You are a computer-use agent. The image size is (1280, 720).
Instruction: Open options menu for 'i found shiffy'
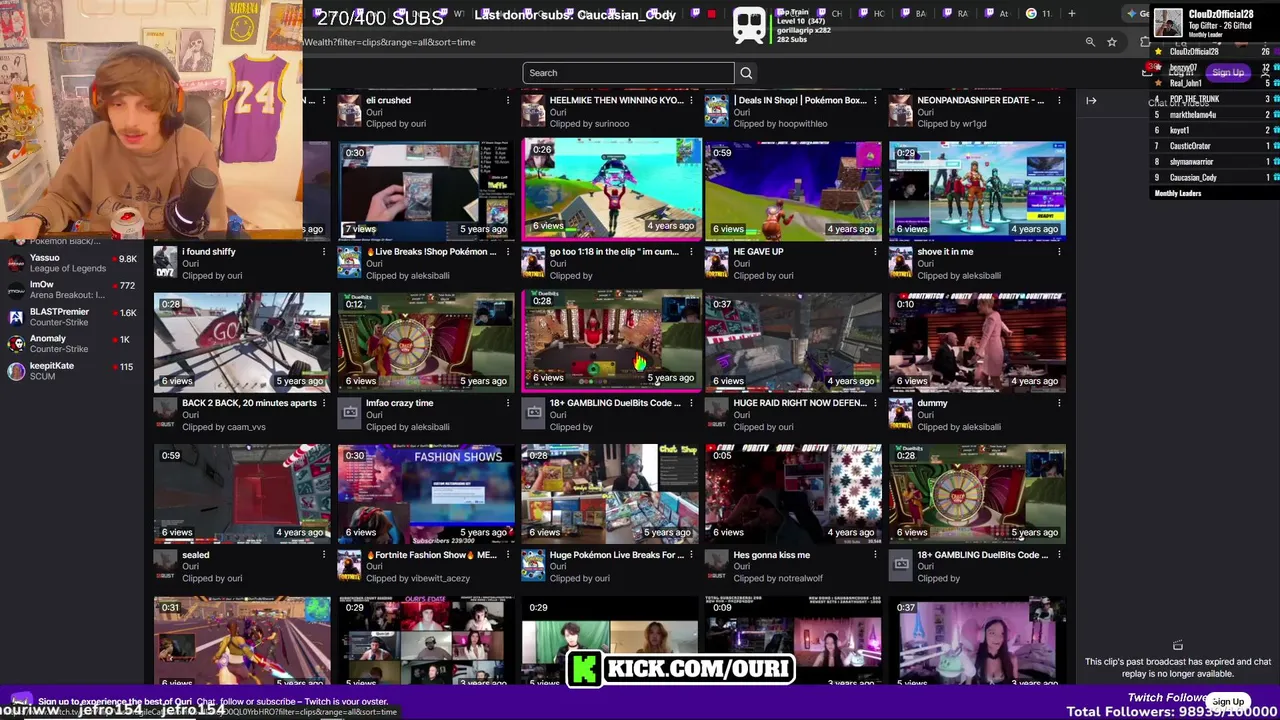tap(323, 252)
